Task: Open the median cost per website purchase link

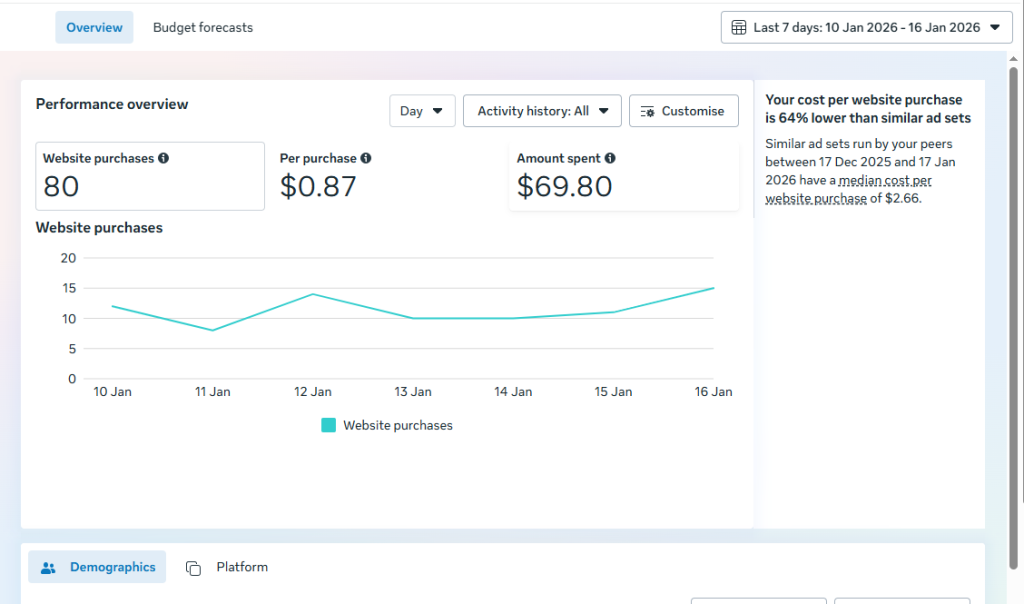Action: click(849, 189)
